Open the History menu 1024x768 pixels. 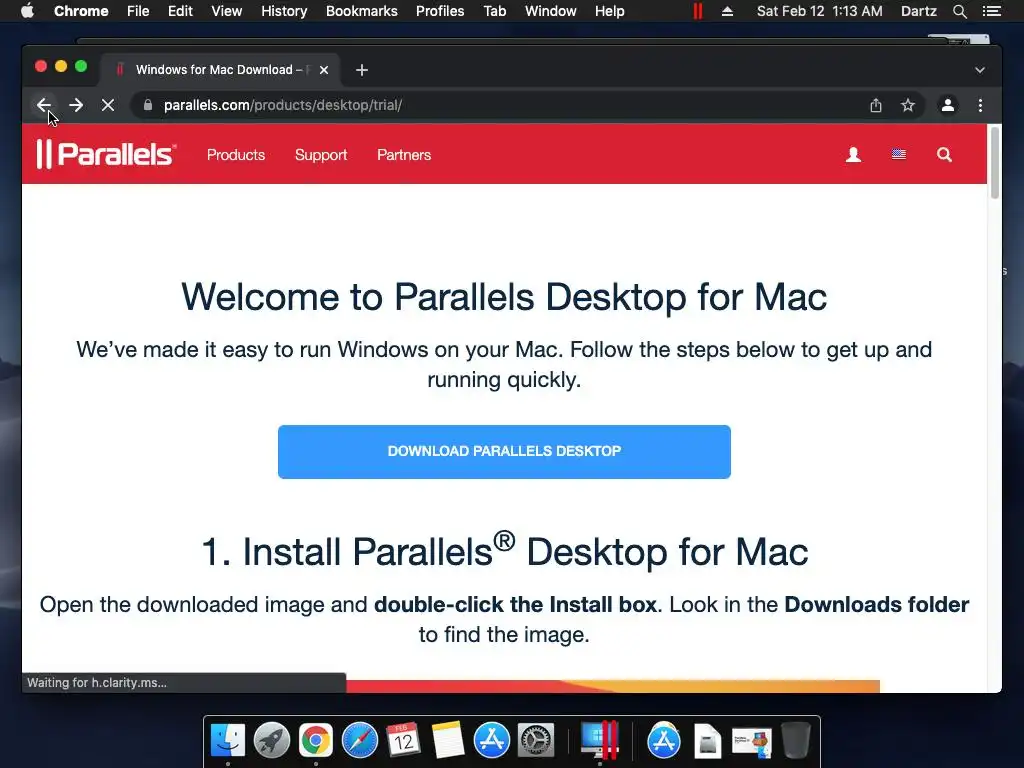click(x=284, y=11)
